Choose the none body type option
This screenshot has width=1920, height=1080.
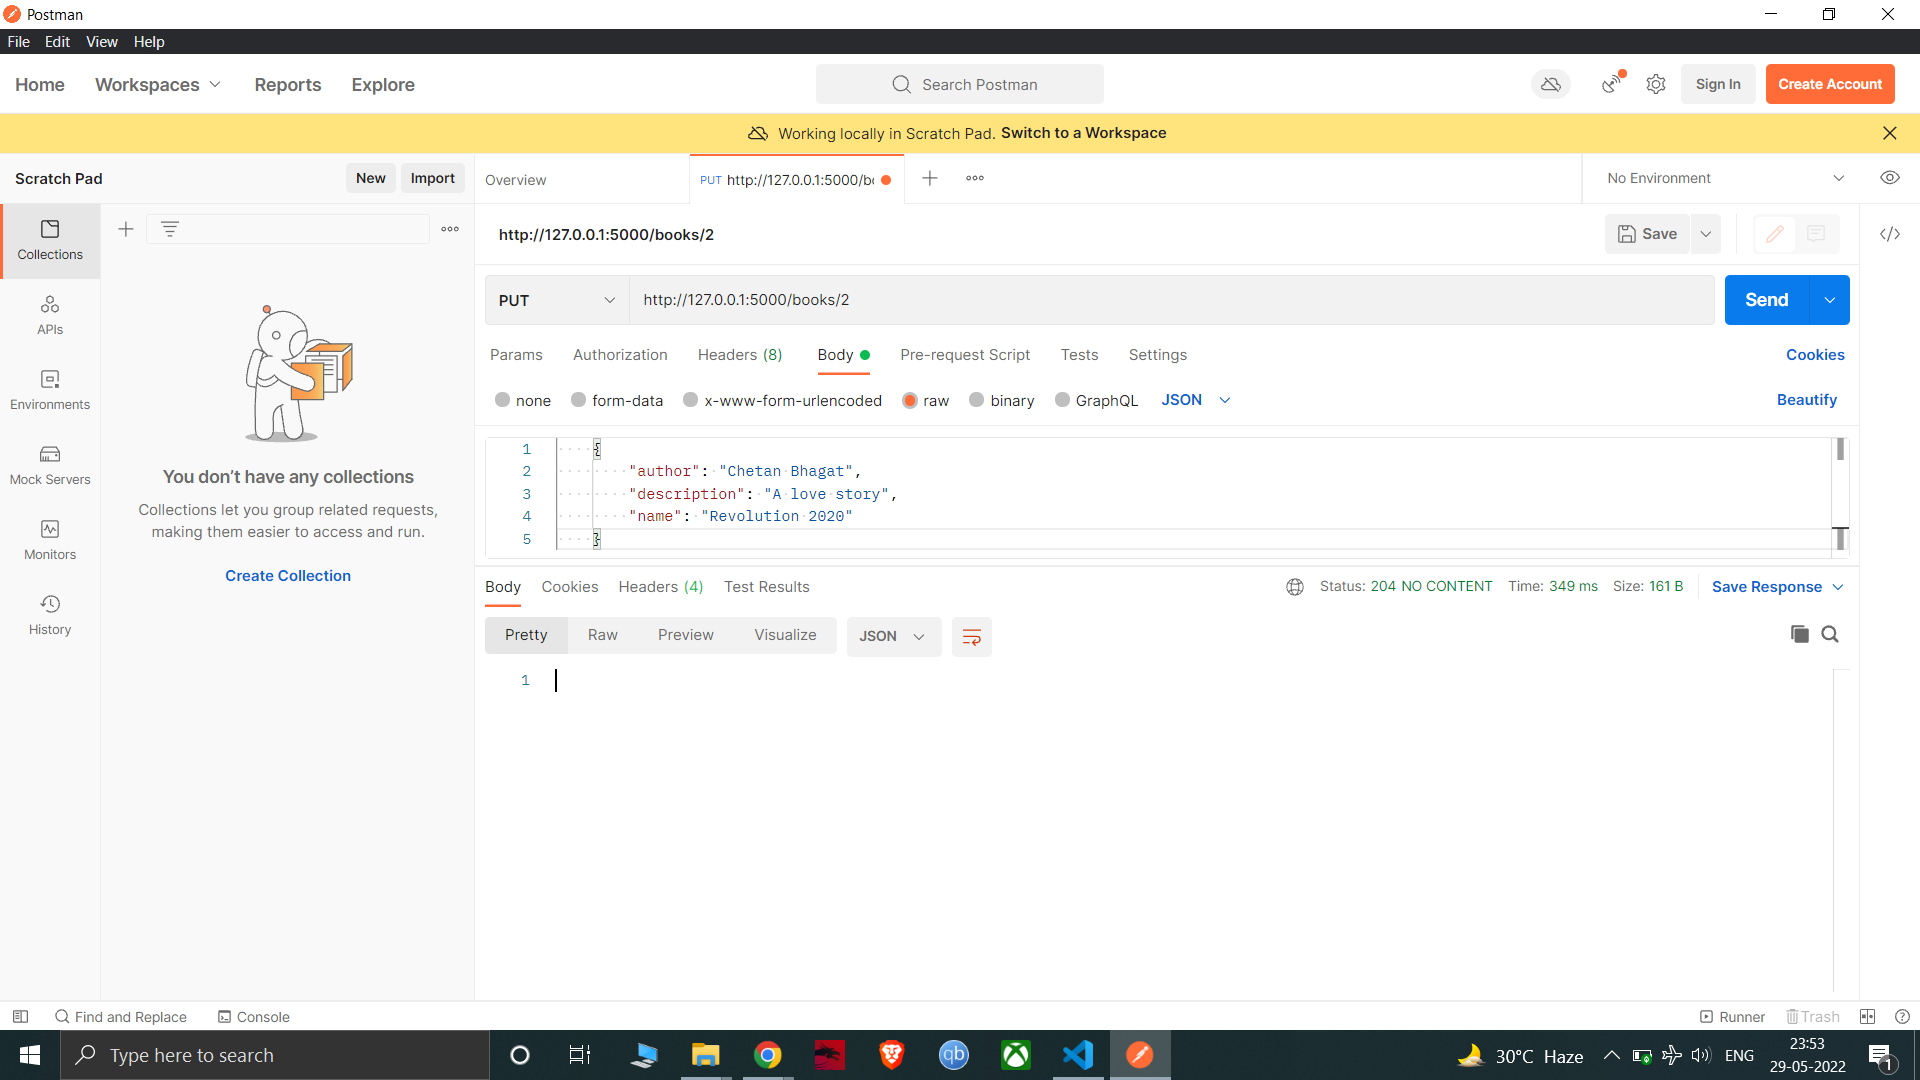[x=503, y=400]
